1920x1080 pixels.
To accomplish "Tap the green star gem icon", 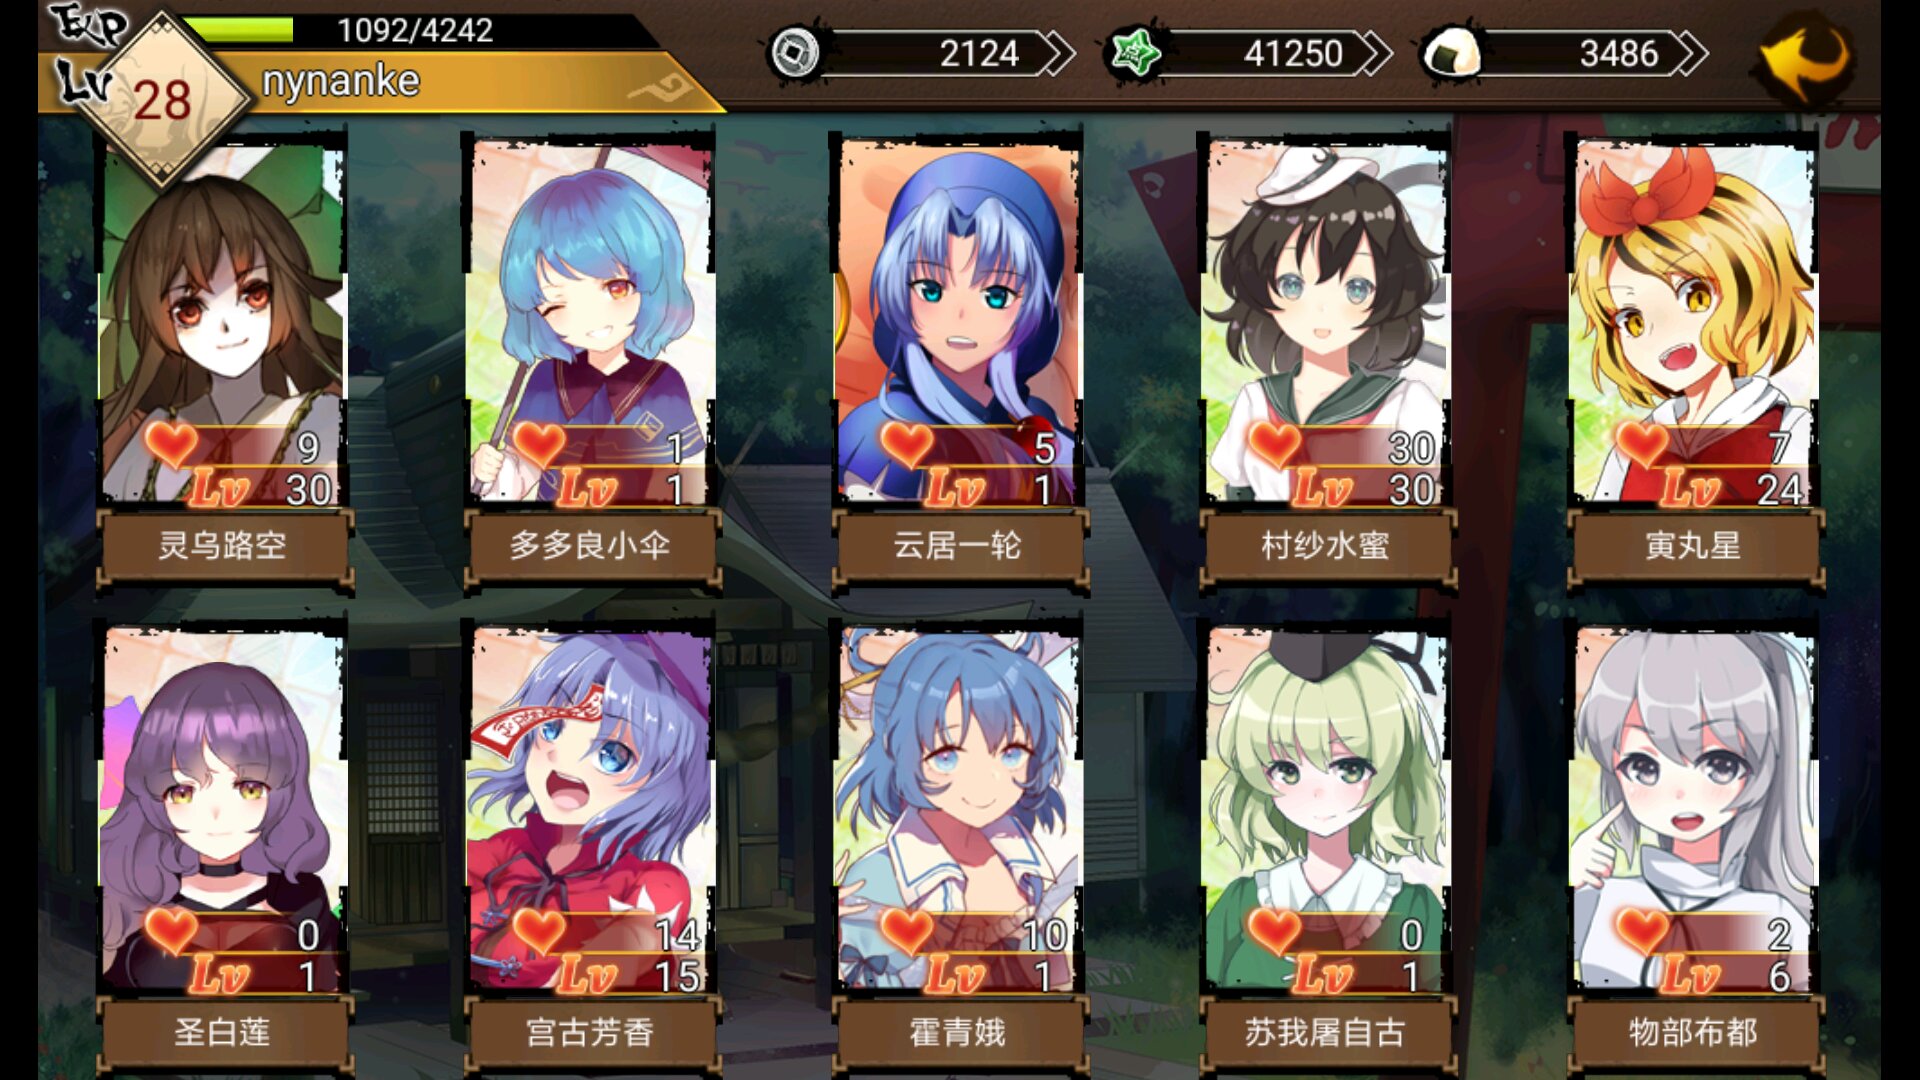I will point(1135,52).
